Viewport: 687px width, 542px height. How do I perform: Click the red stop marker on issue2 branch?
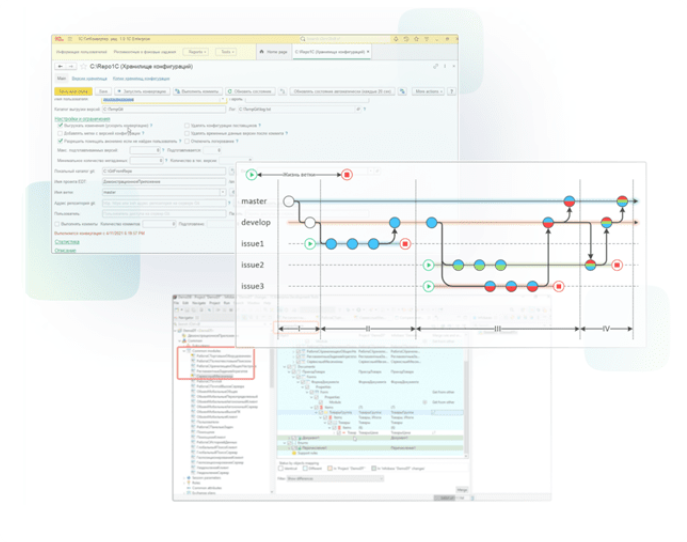pyautogui.click(x=618, y=265)
